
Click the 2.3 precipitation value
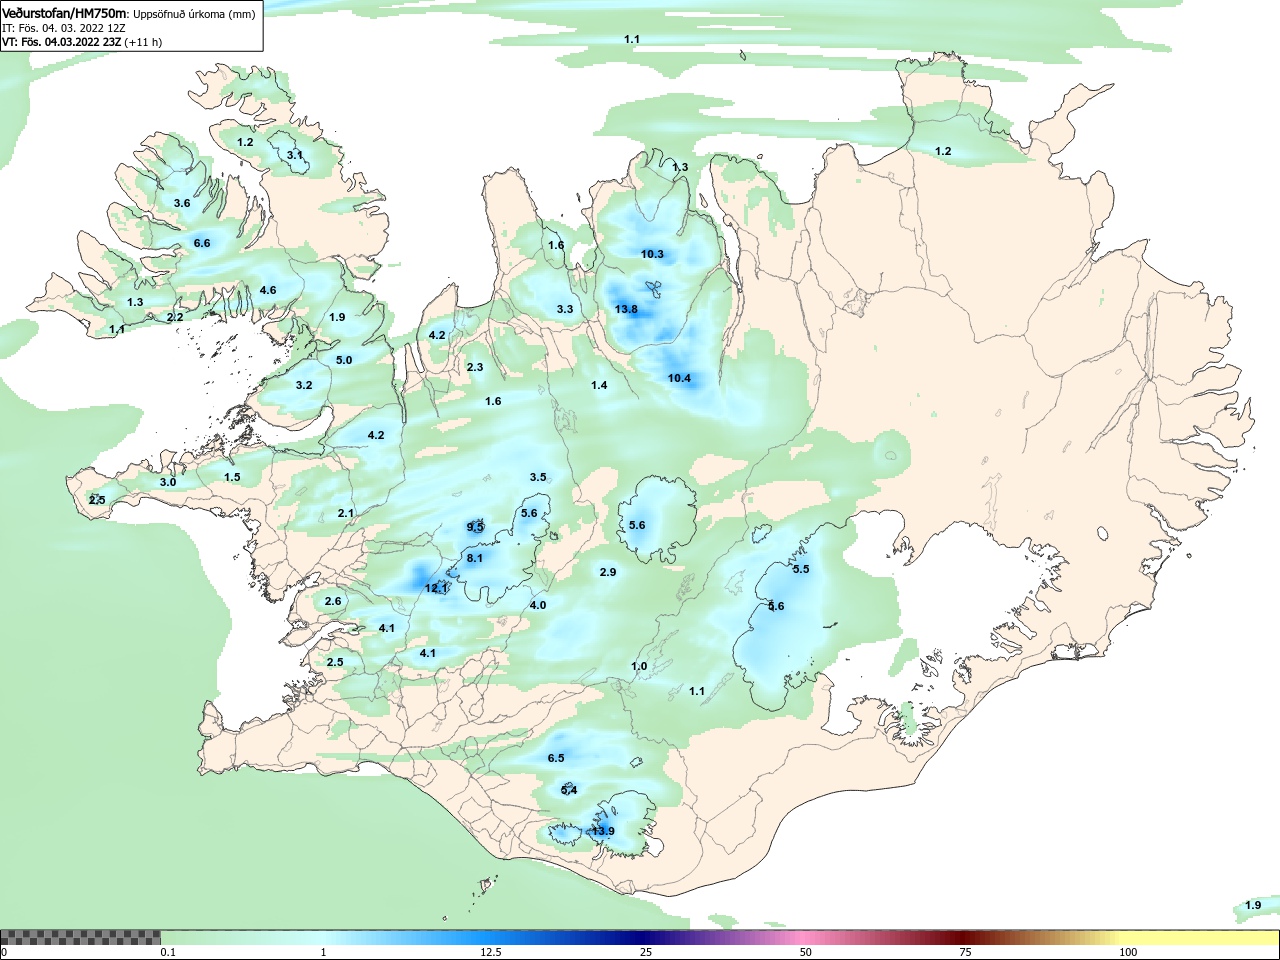coord(475,367)
